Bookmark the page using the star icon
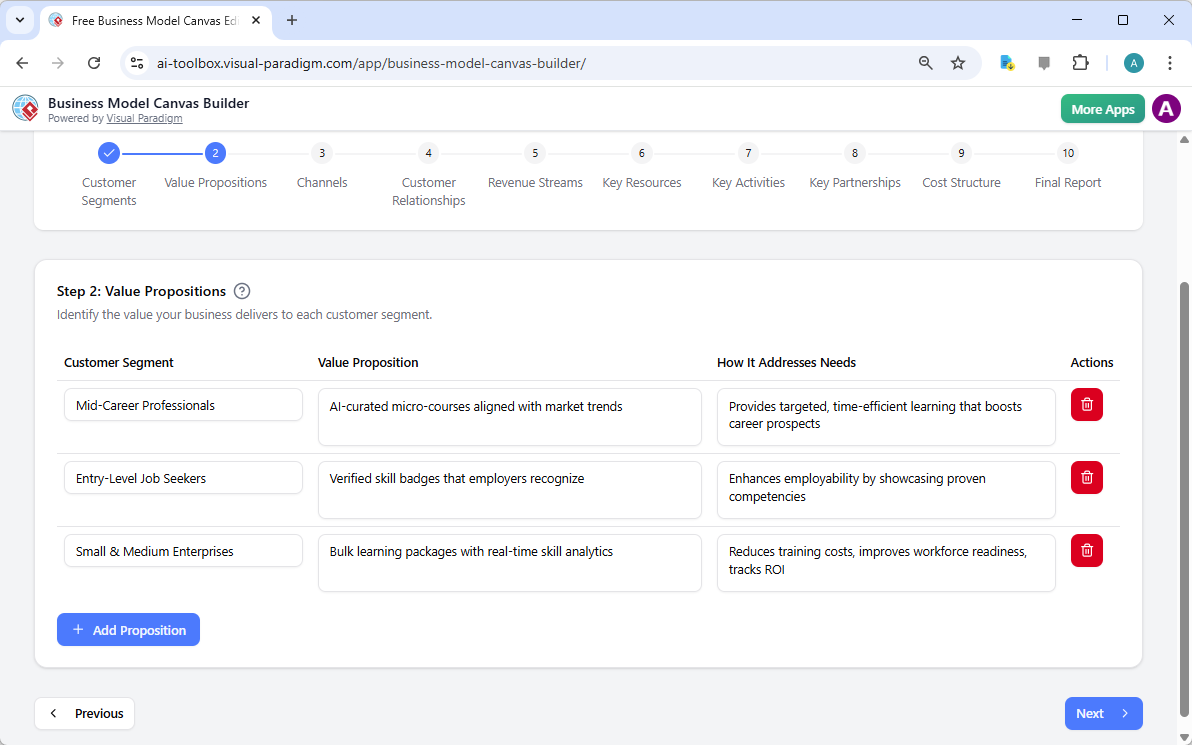This screenshot has width=1192, height=745. coord(958,62)
